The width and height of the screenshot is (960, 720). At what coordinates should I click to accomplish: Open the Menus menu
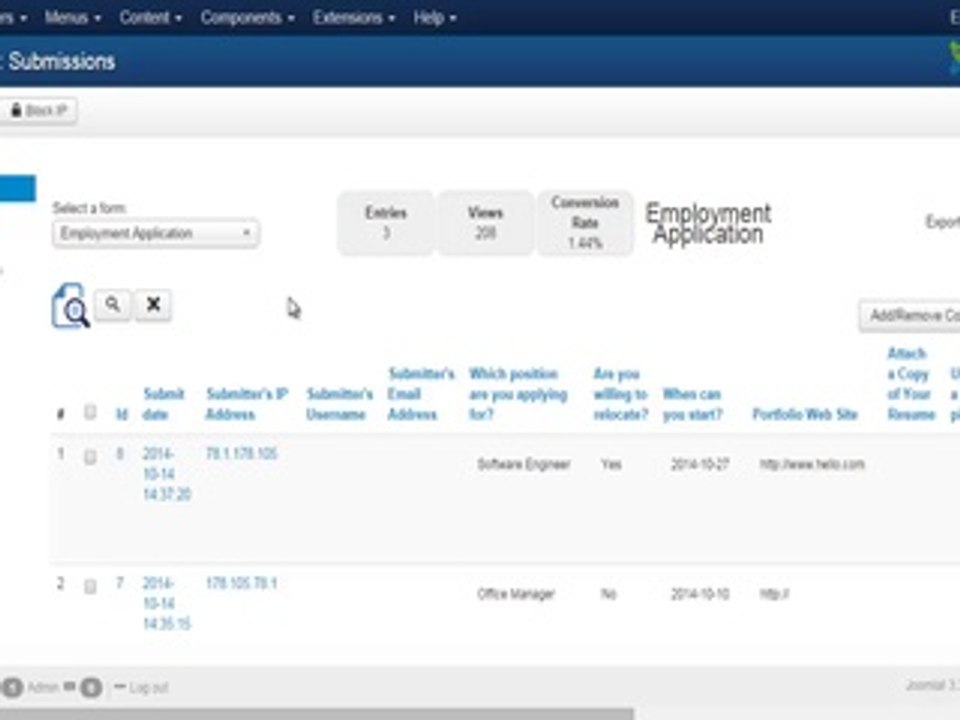[x=72, y=18]
